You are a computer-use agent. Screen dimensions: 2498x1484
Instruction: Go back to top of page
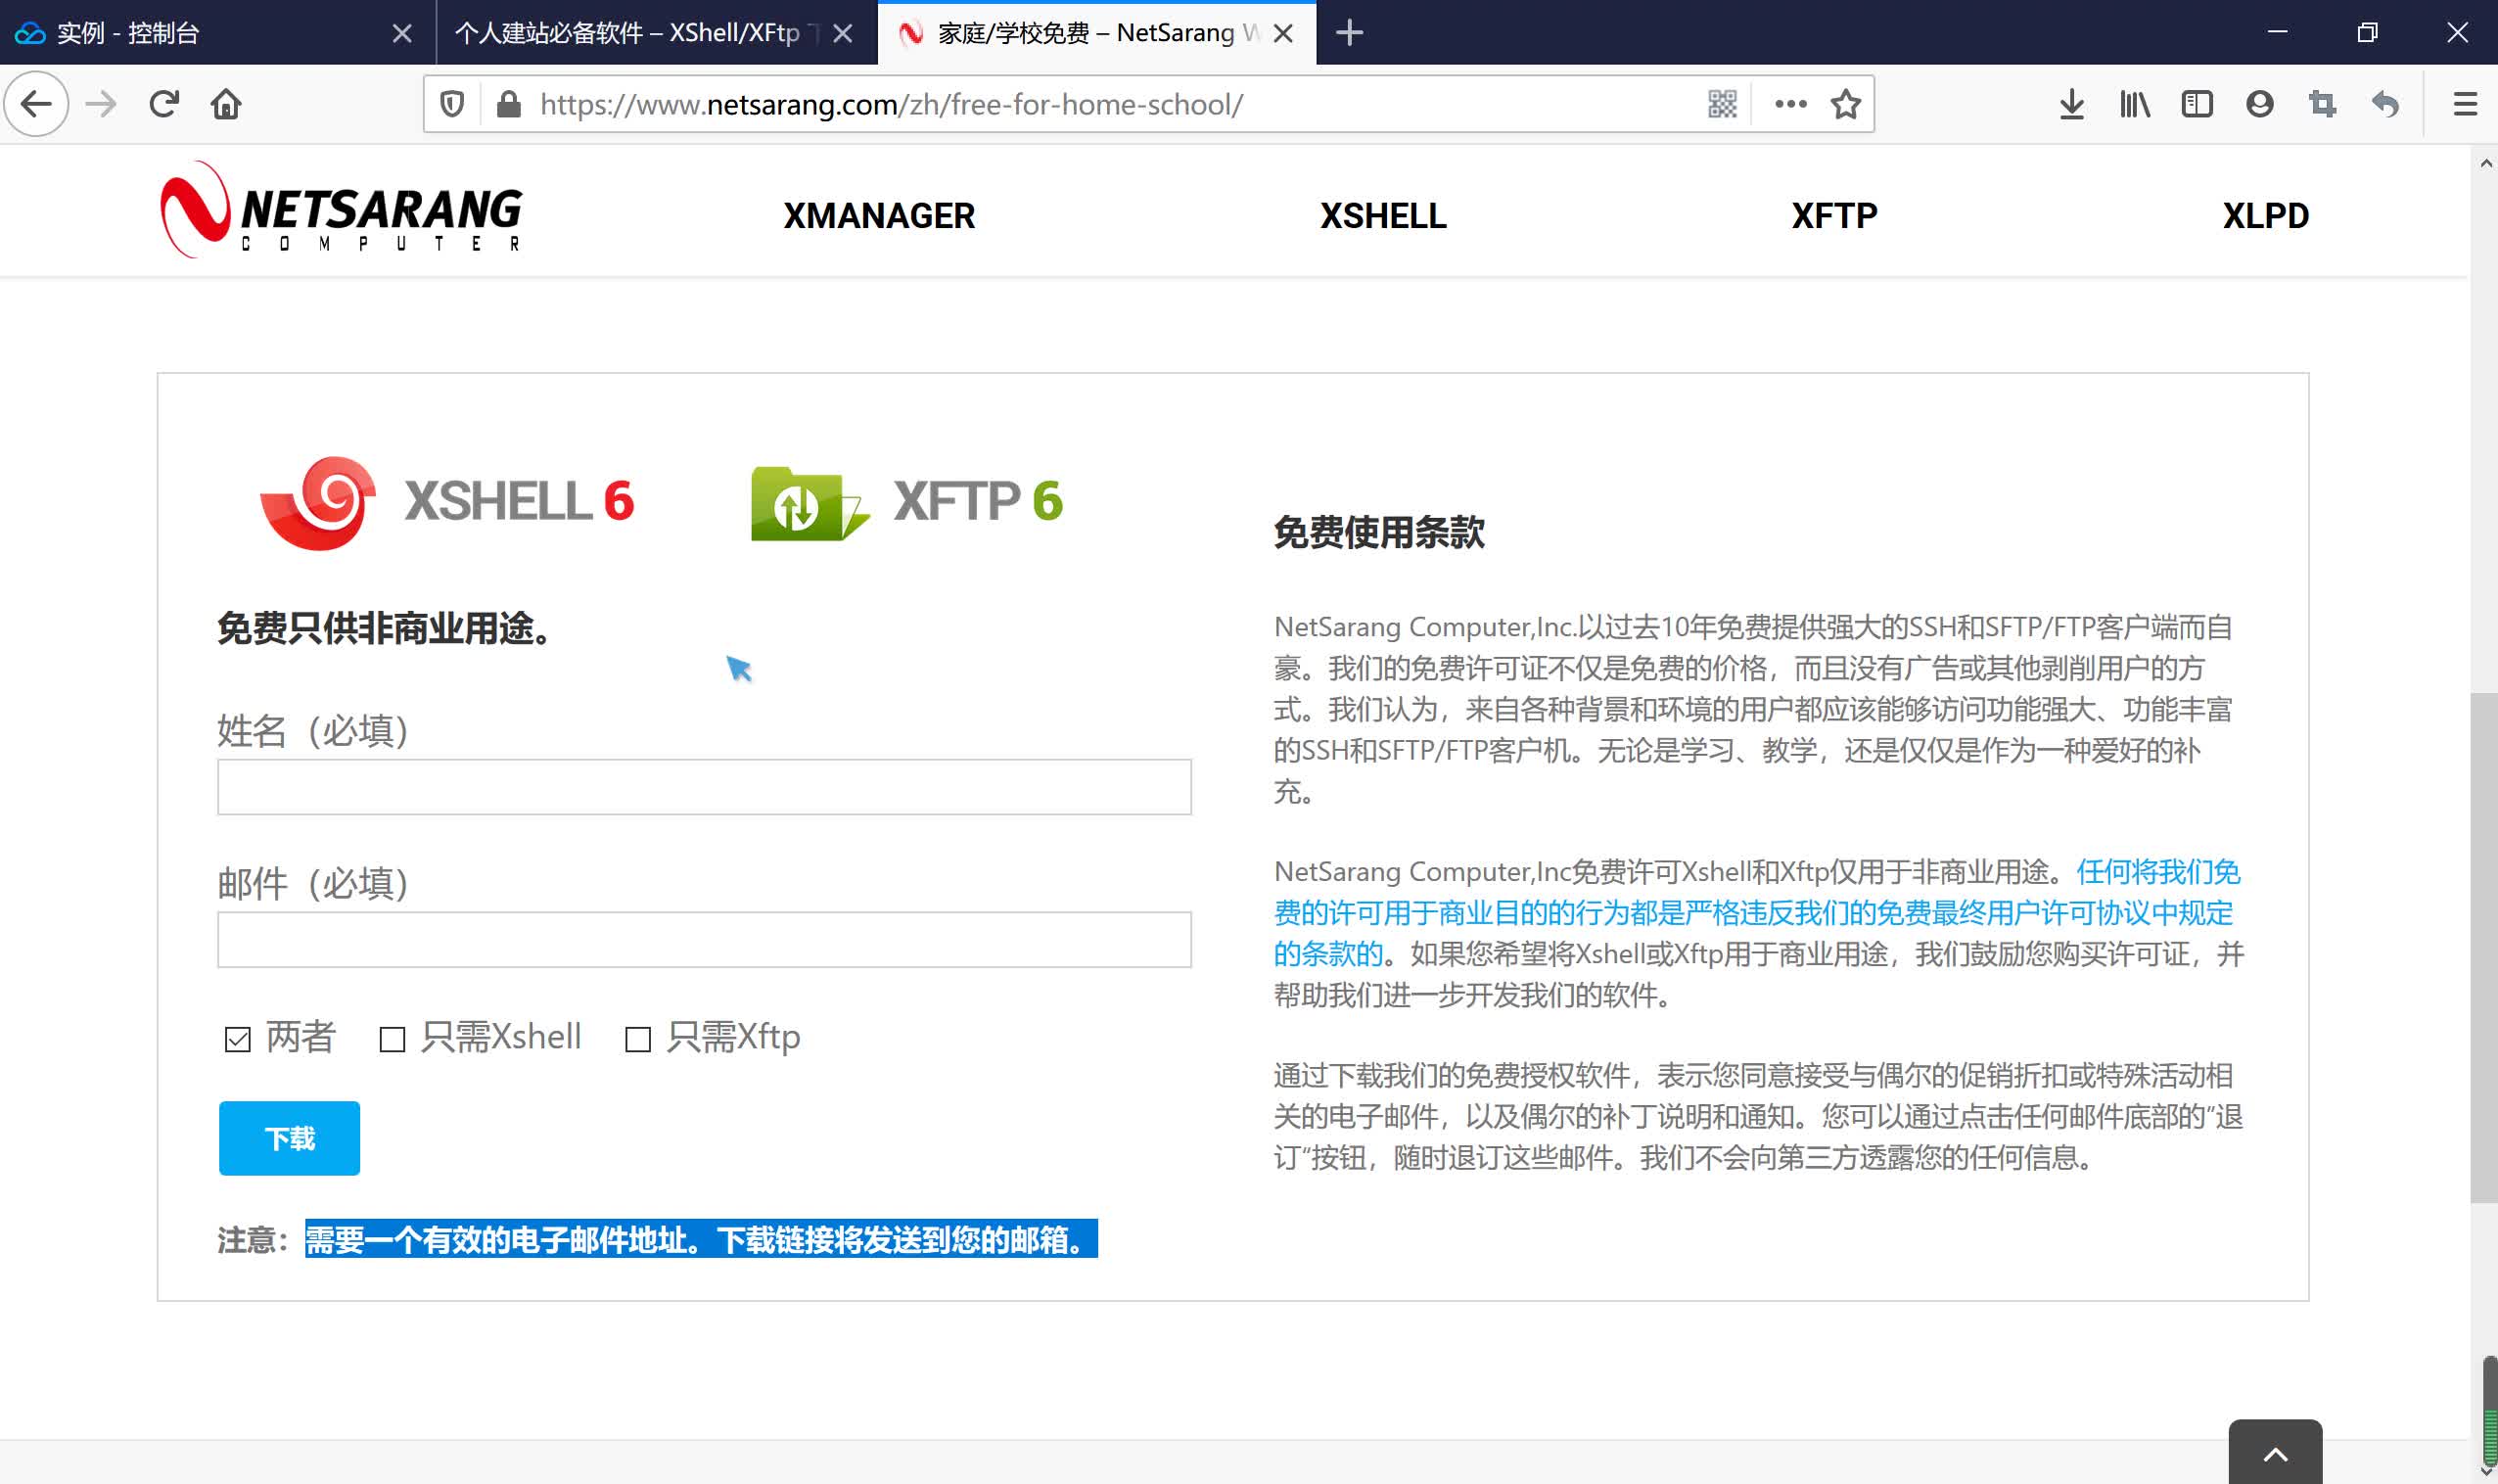pos(2275,1453)
